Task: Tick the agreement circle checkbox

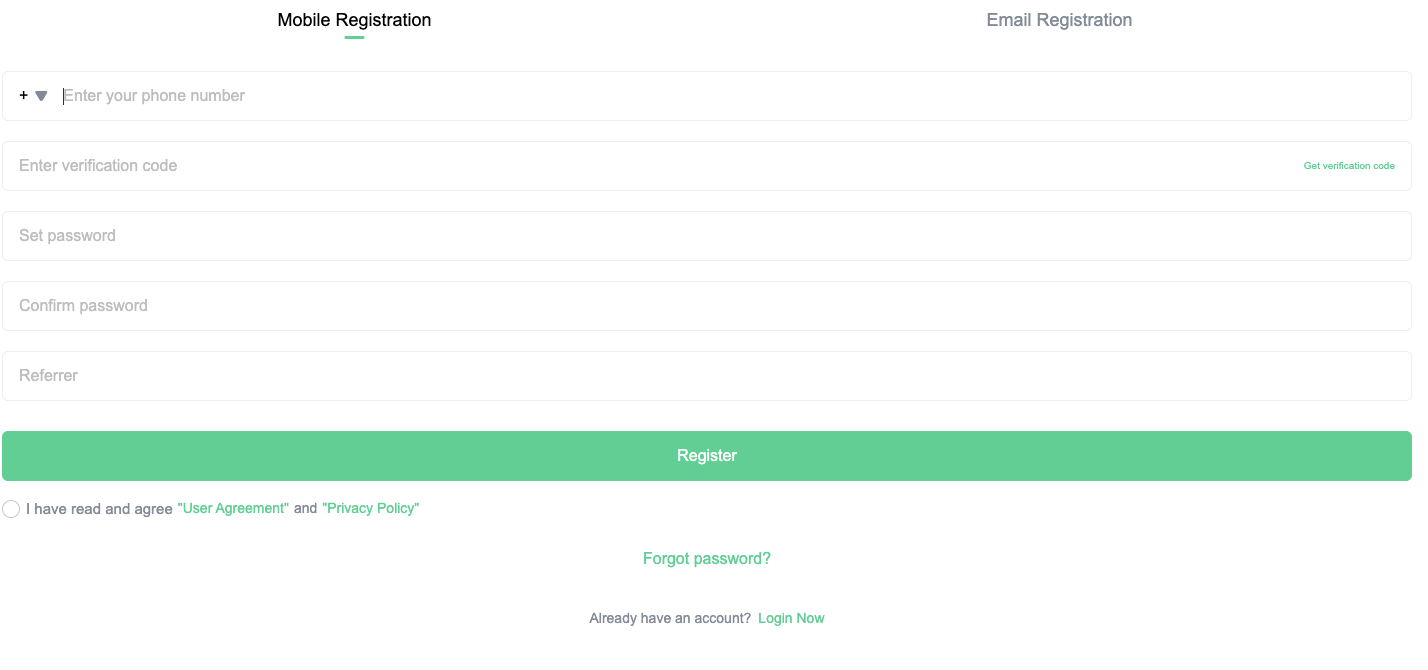Action: [11, 509]
